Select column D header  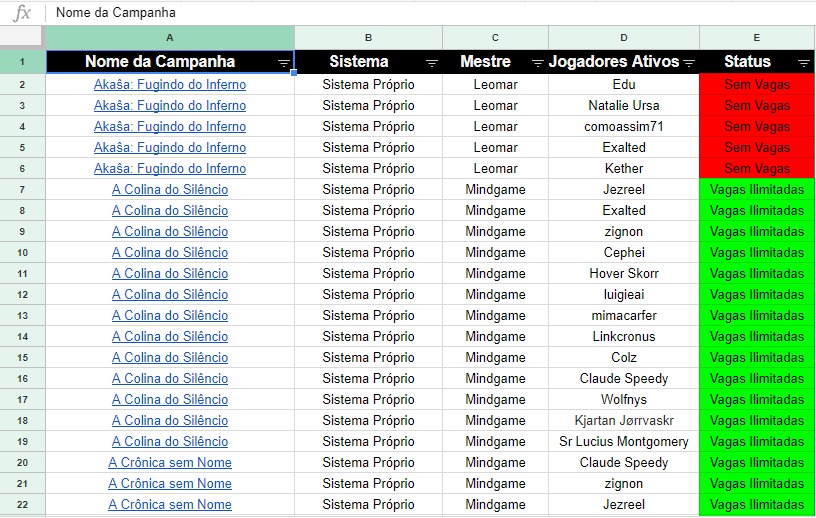click(623, 37)
